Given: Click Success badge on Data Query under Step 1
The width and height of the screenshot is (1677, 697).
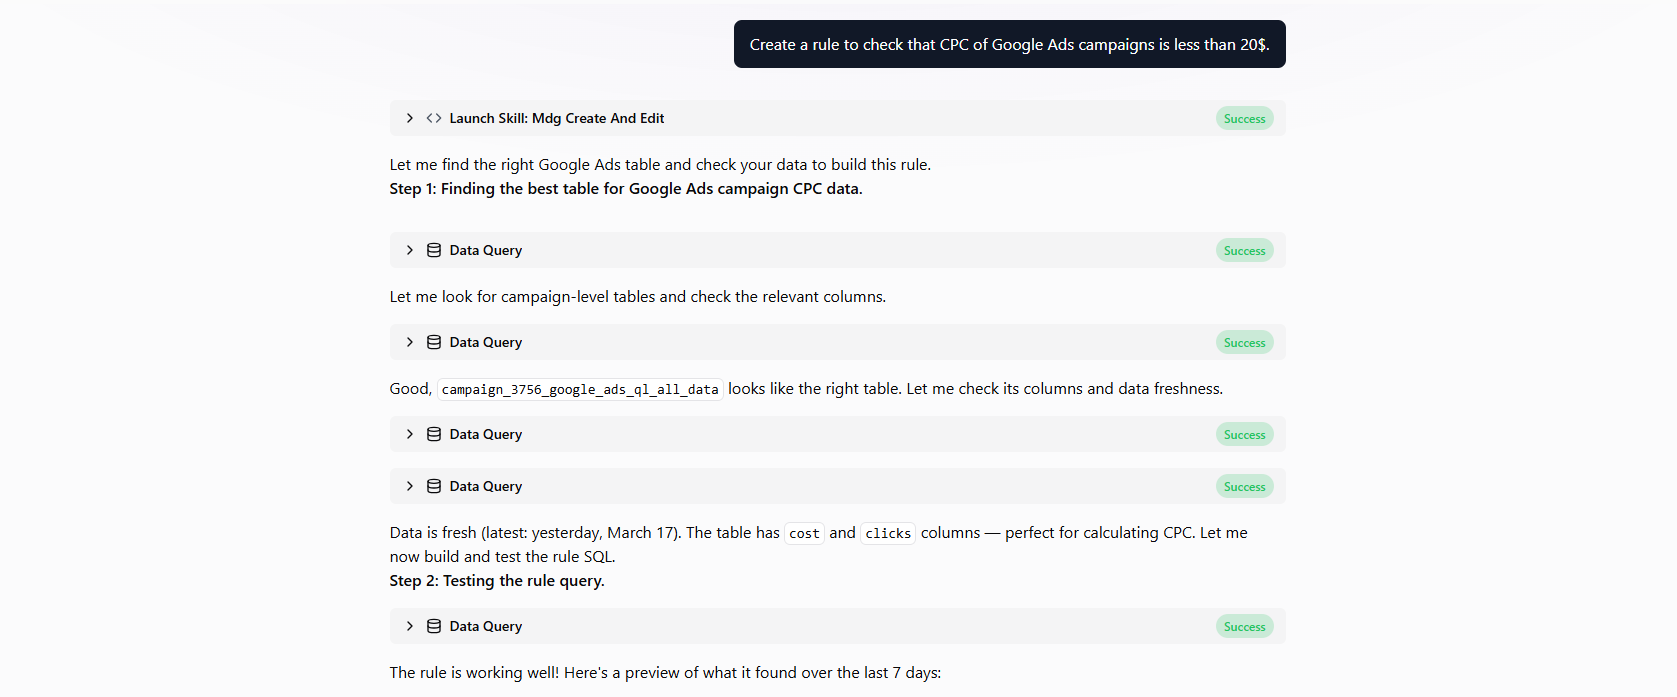Looking at the screenshot, I should 1244,251.
